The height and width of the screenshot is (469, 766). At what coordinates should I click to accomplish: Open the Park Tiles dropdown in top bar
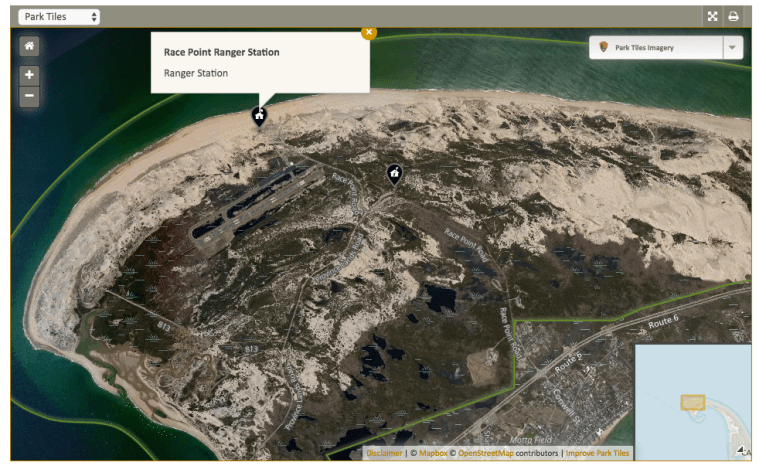[x=59, y=17]
